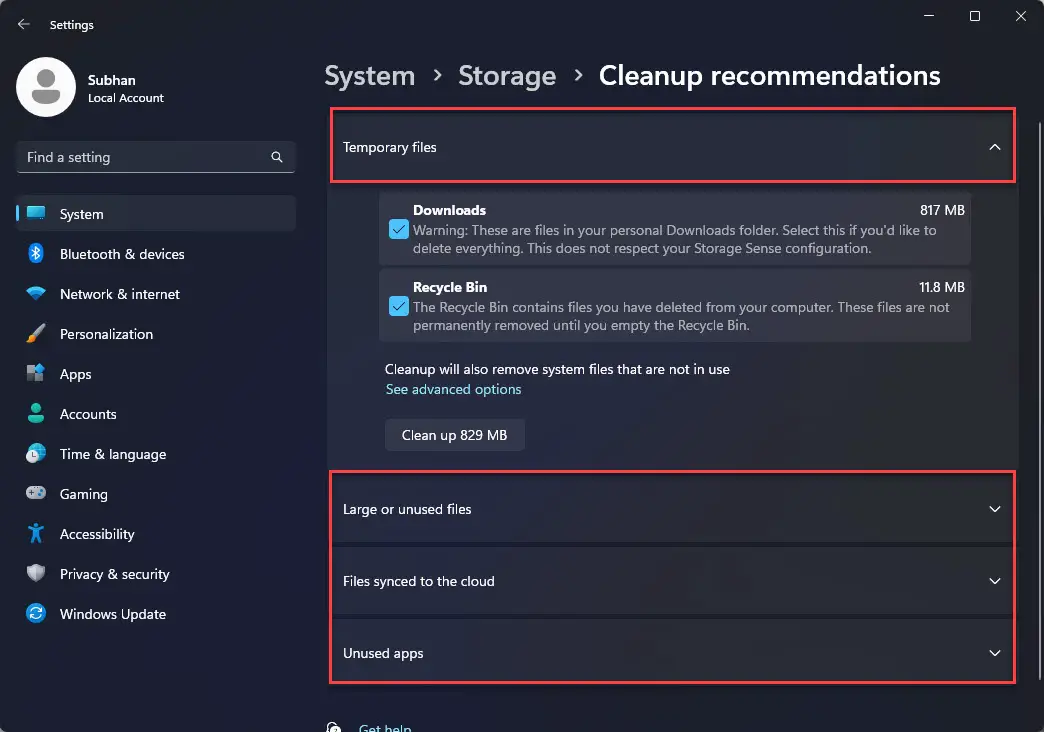Viewport: 1044px width, 732px height.
Task: Click the Gaming controller icon
Action: click(x=36, y=493)
